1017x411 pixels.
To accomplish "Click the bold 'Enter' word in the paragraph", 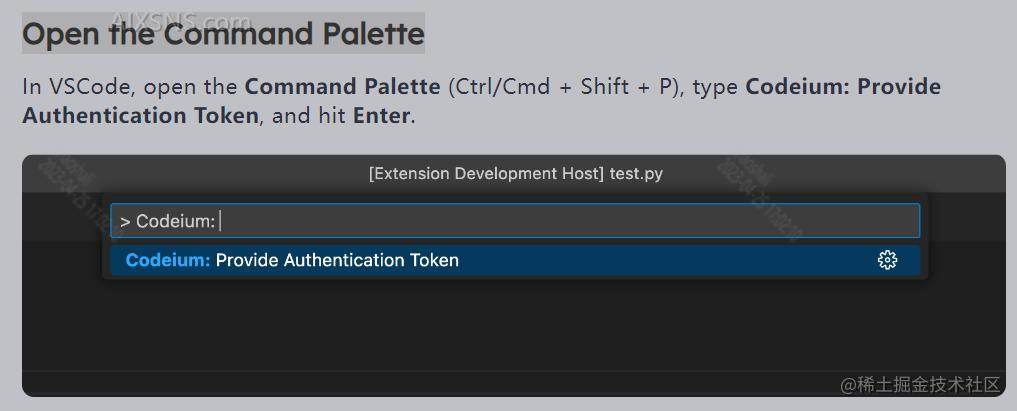I will 381,115.
